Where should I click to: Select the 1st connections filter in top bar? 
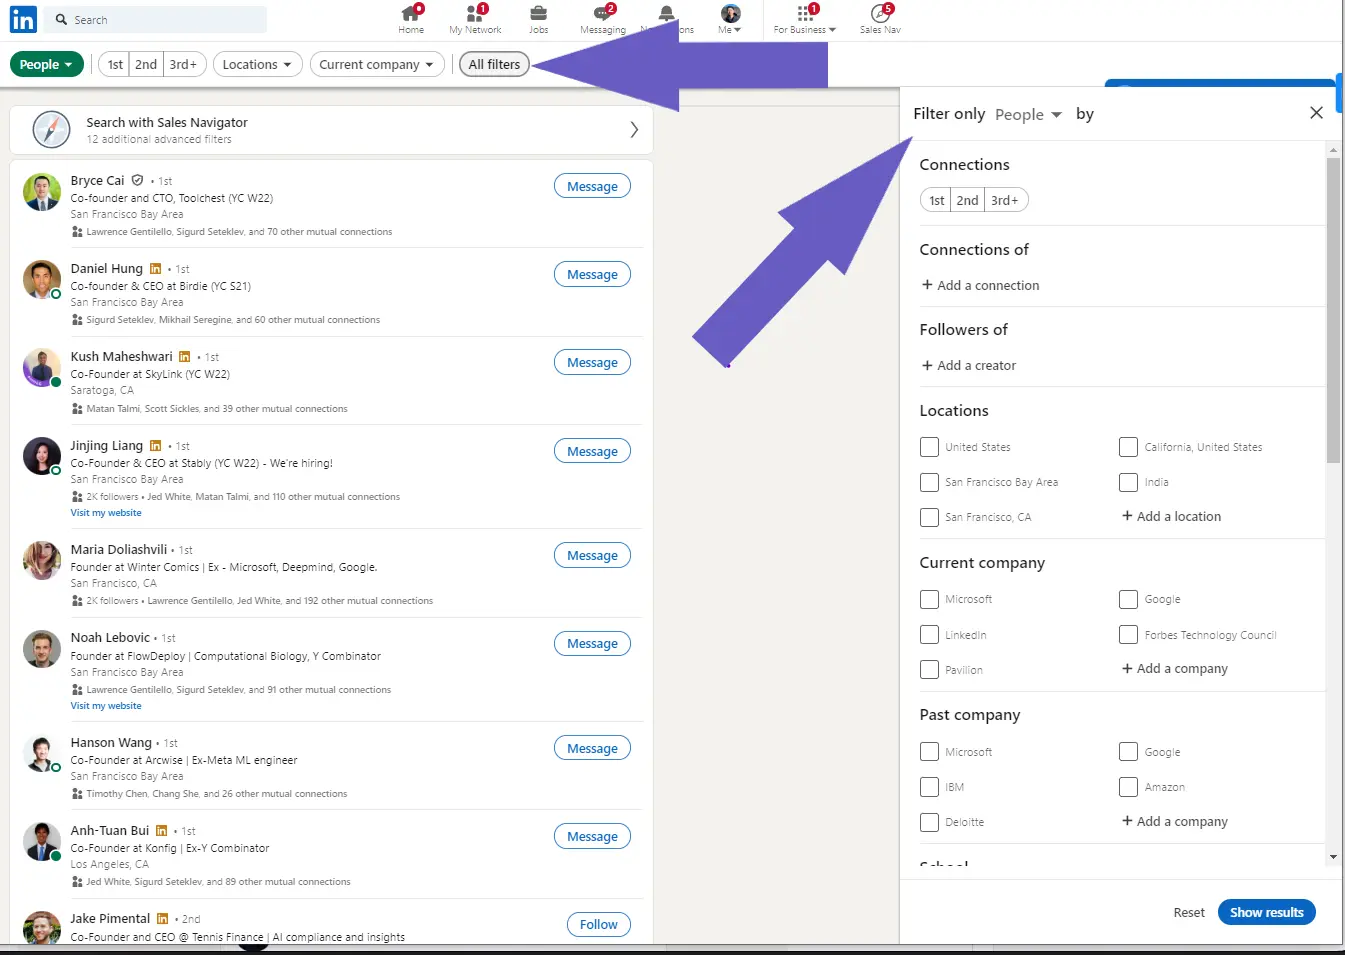115,64
